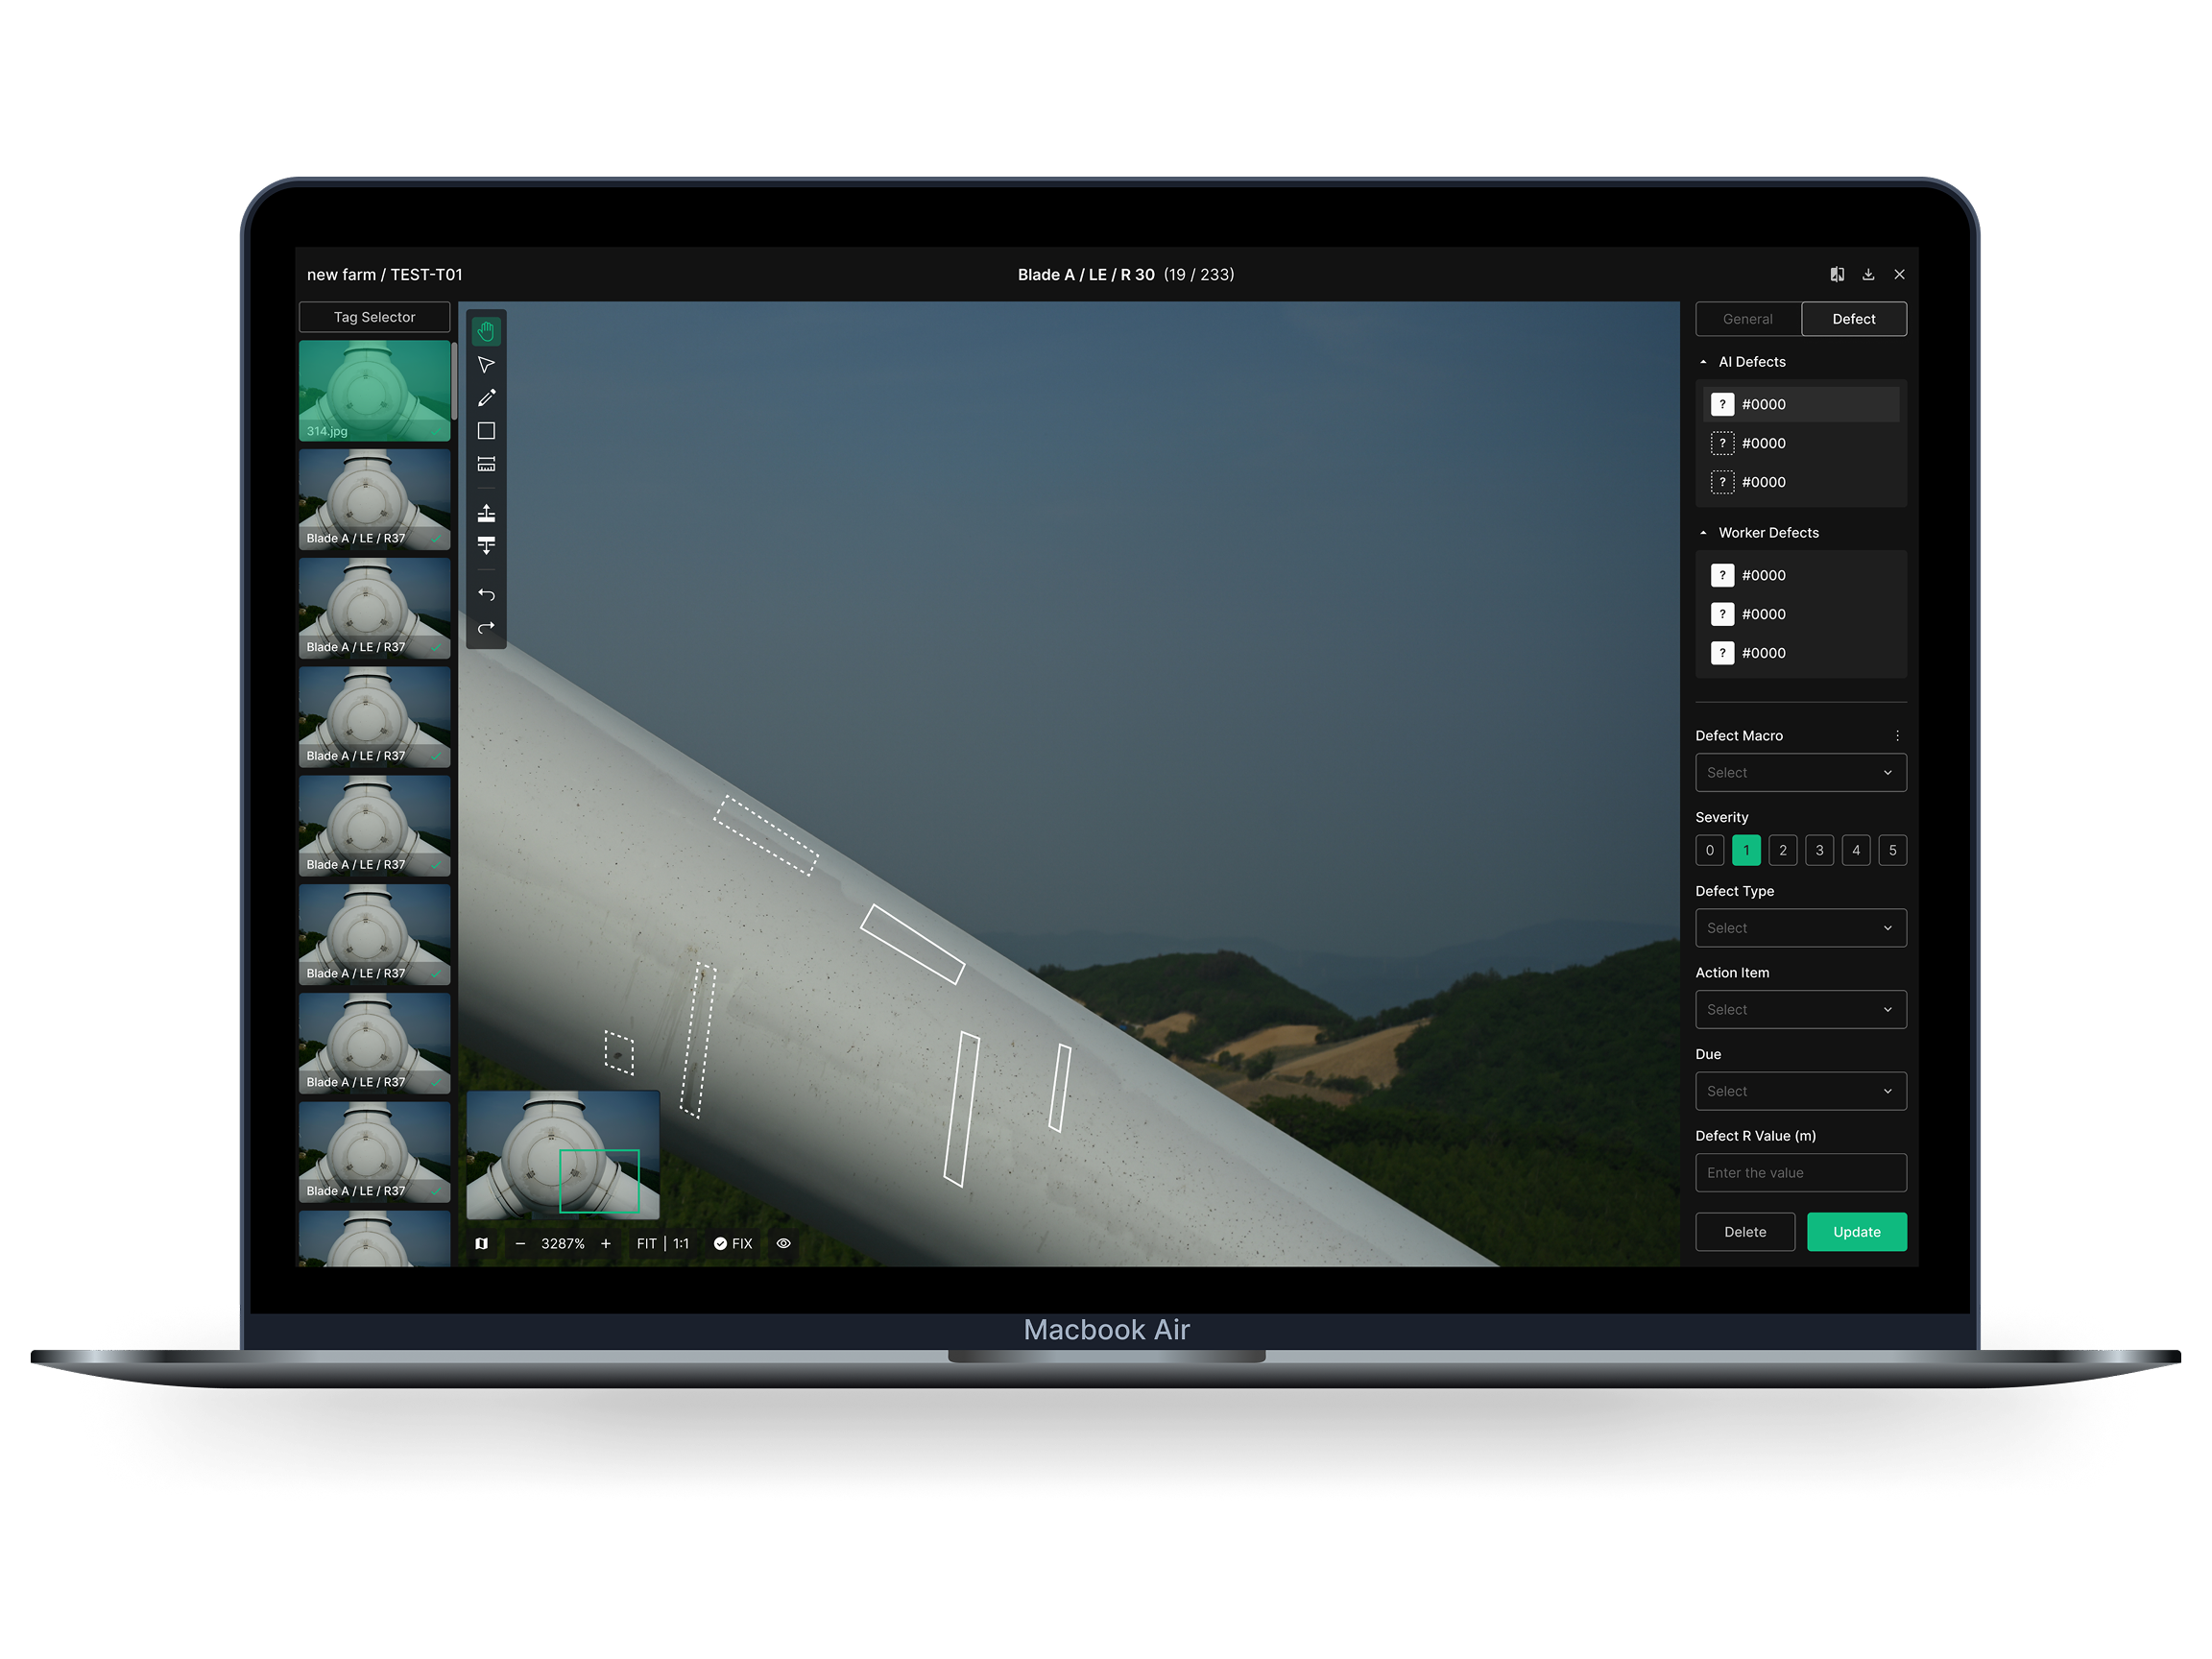Image resolution: width=2212 pixels, height=1659 pixels.
Task: Select the arrow pointer tool
Action: pyautogui.click(x=486, y=365)
